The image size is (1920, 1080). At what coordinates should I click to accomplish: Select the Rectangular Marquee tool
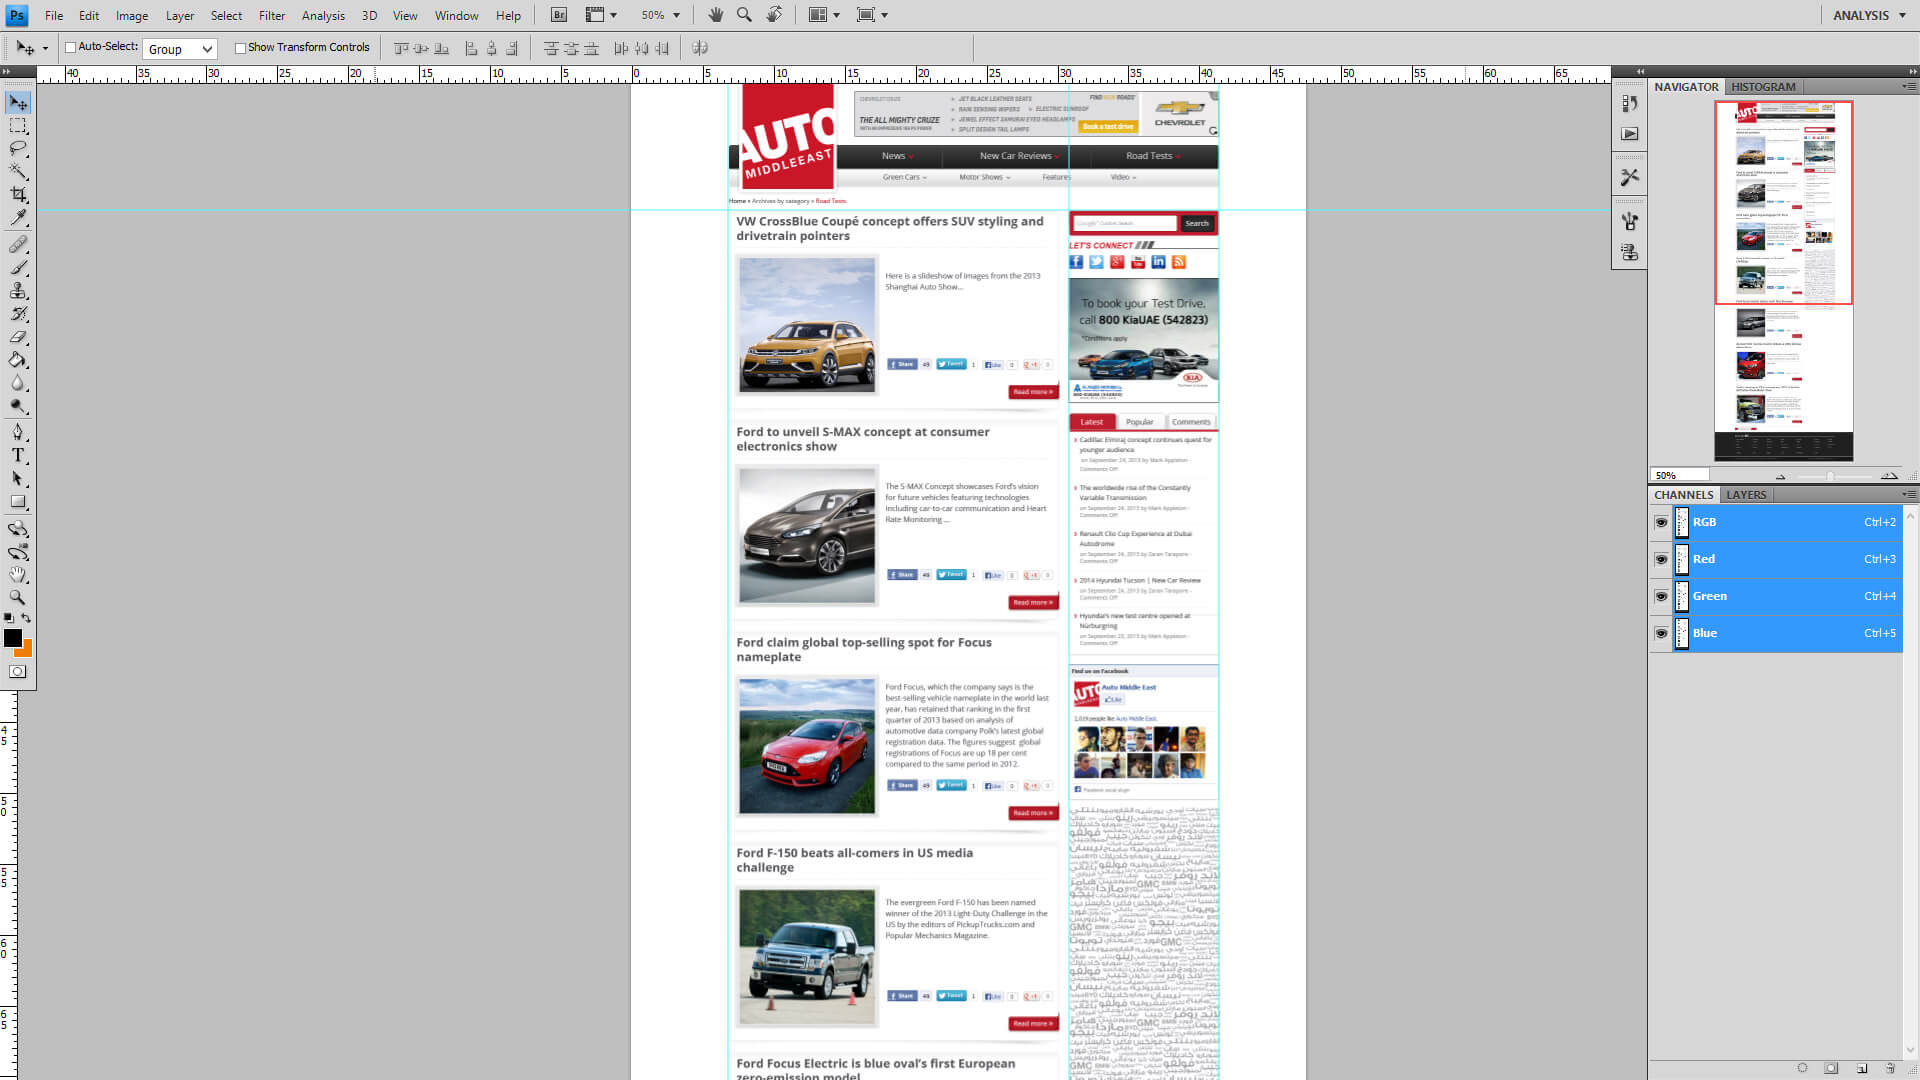[18, 126]
